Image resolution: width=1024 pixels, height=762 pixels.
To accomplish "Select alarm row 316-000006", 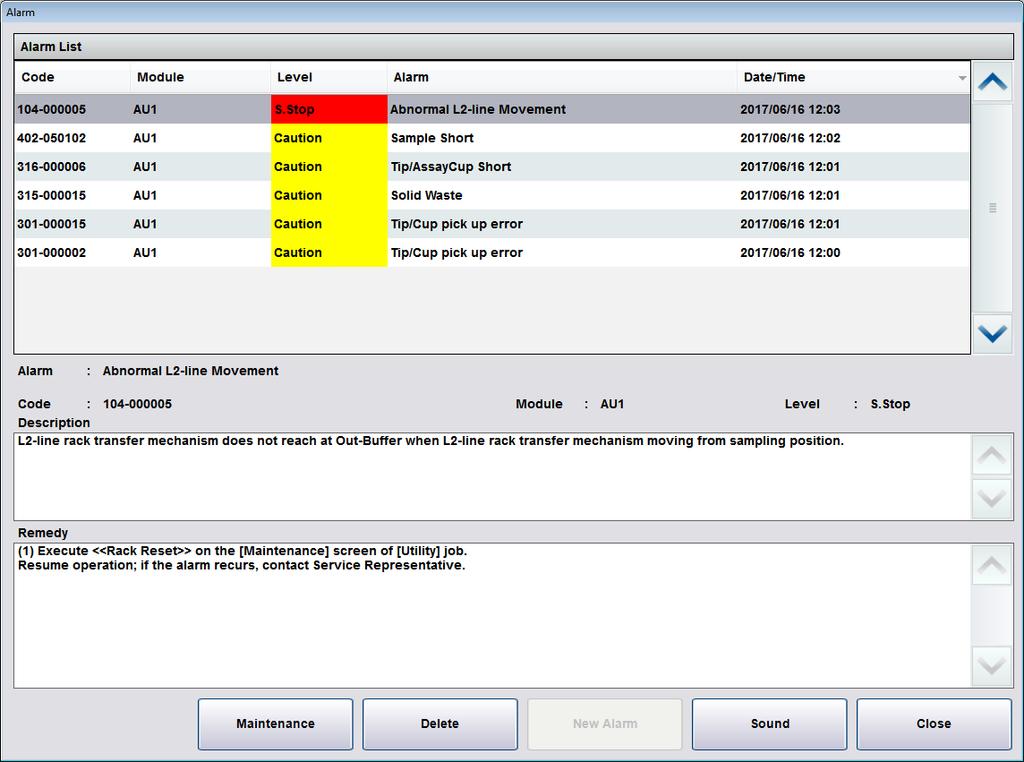I will [492, 167].
